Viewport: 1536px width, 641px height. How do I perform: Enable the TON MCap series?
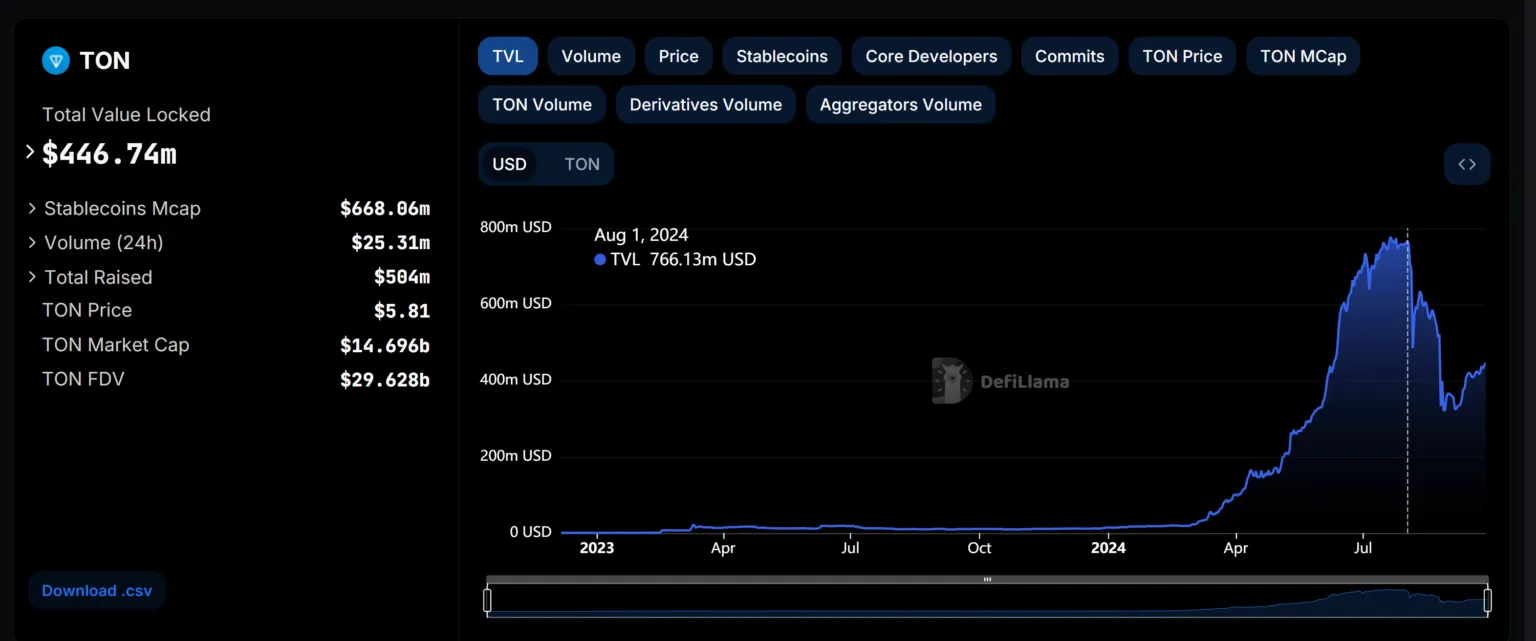[x=1303, y=56]
